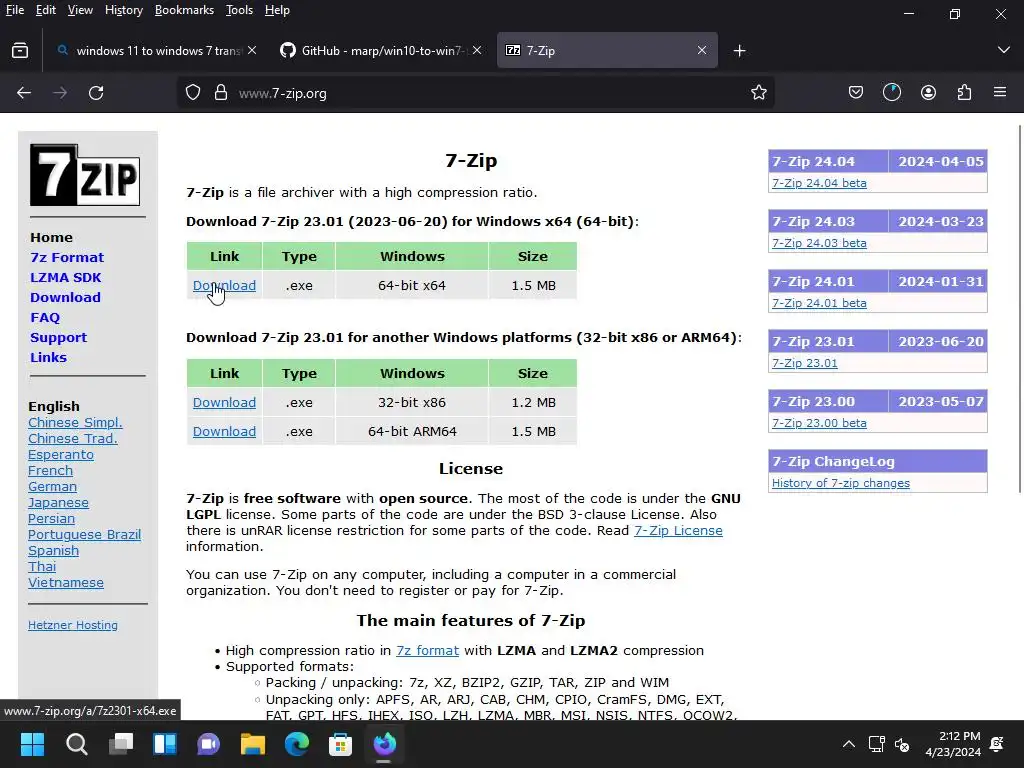Screen dimensions: 1024x768
Task: Open the Chat app on taskbar
Action: [x=208, y=744]
